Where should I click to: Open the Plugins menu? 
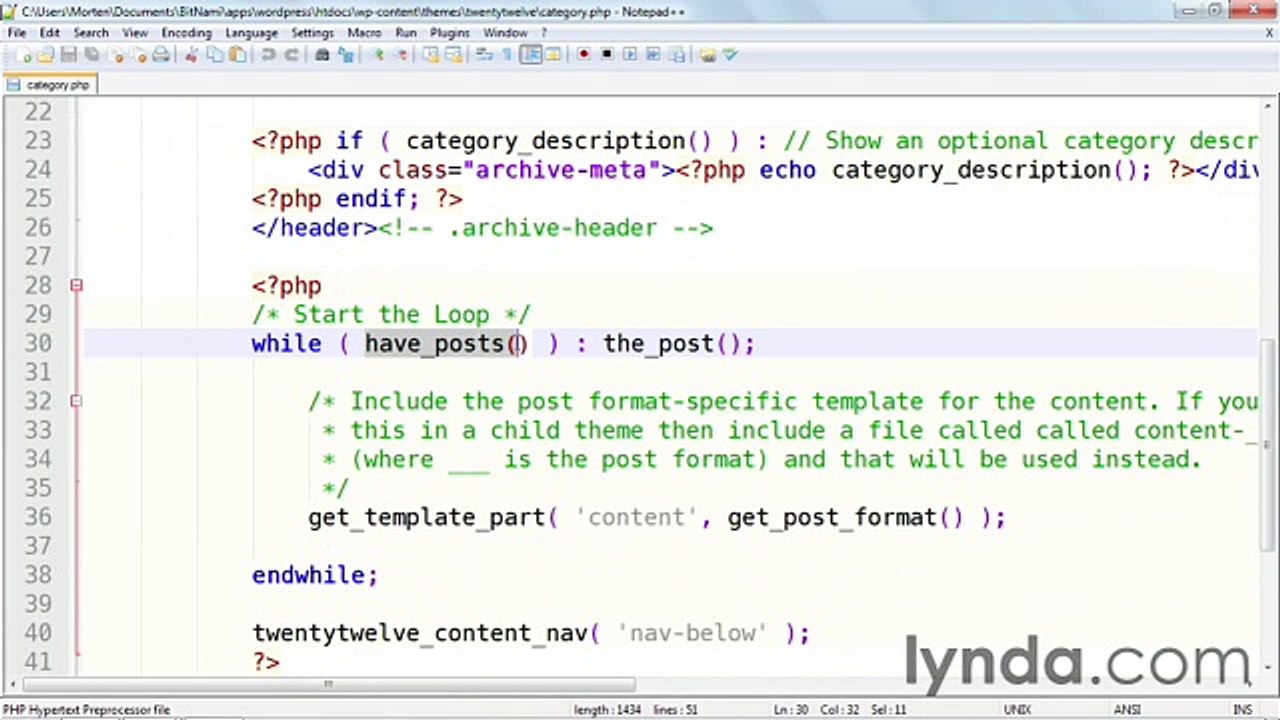[x=449, y=33]
